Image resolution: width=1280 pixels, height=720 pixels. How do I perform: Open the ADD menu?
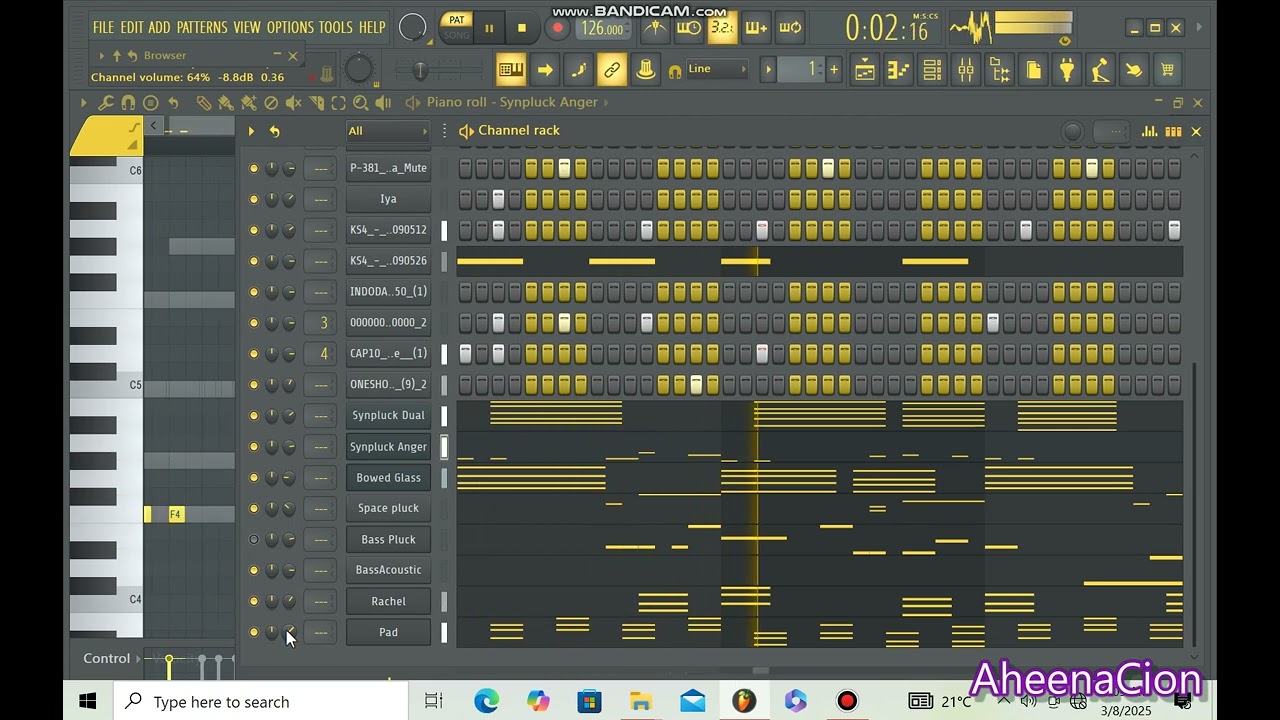(159, 28)
